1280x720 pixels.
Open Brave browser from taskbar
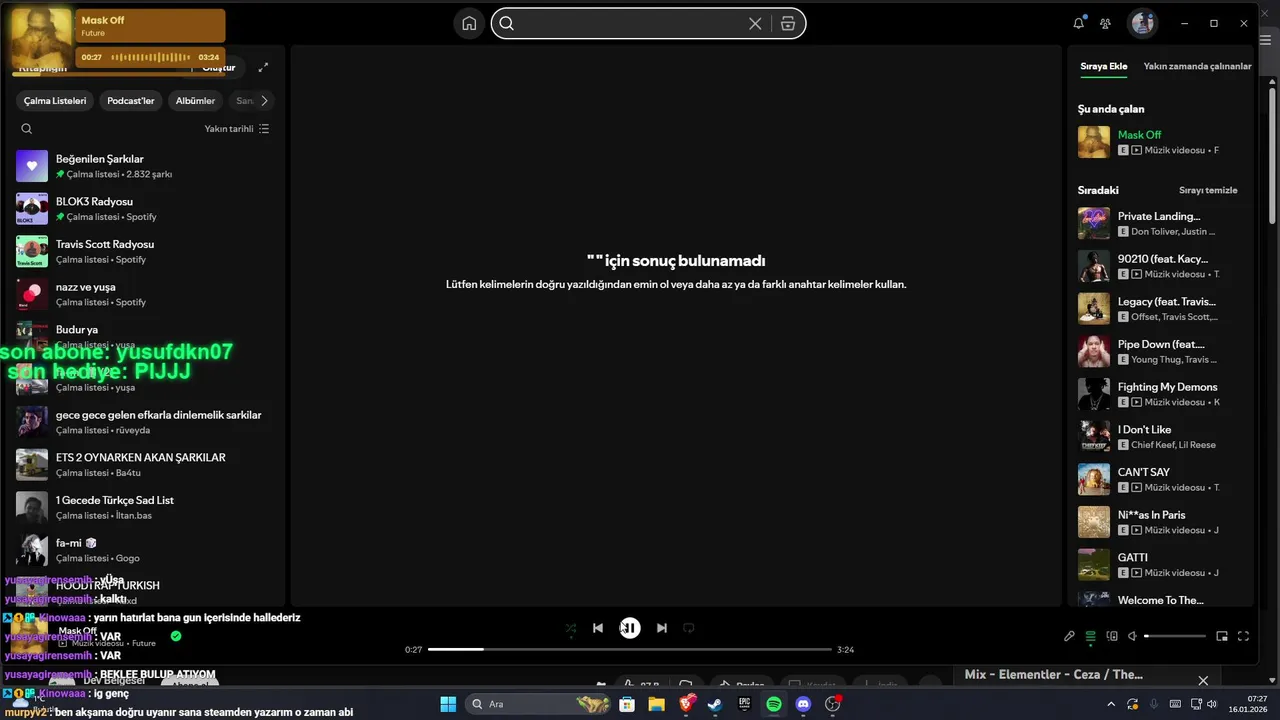pos(686,704)
